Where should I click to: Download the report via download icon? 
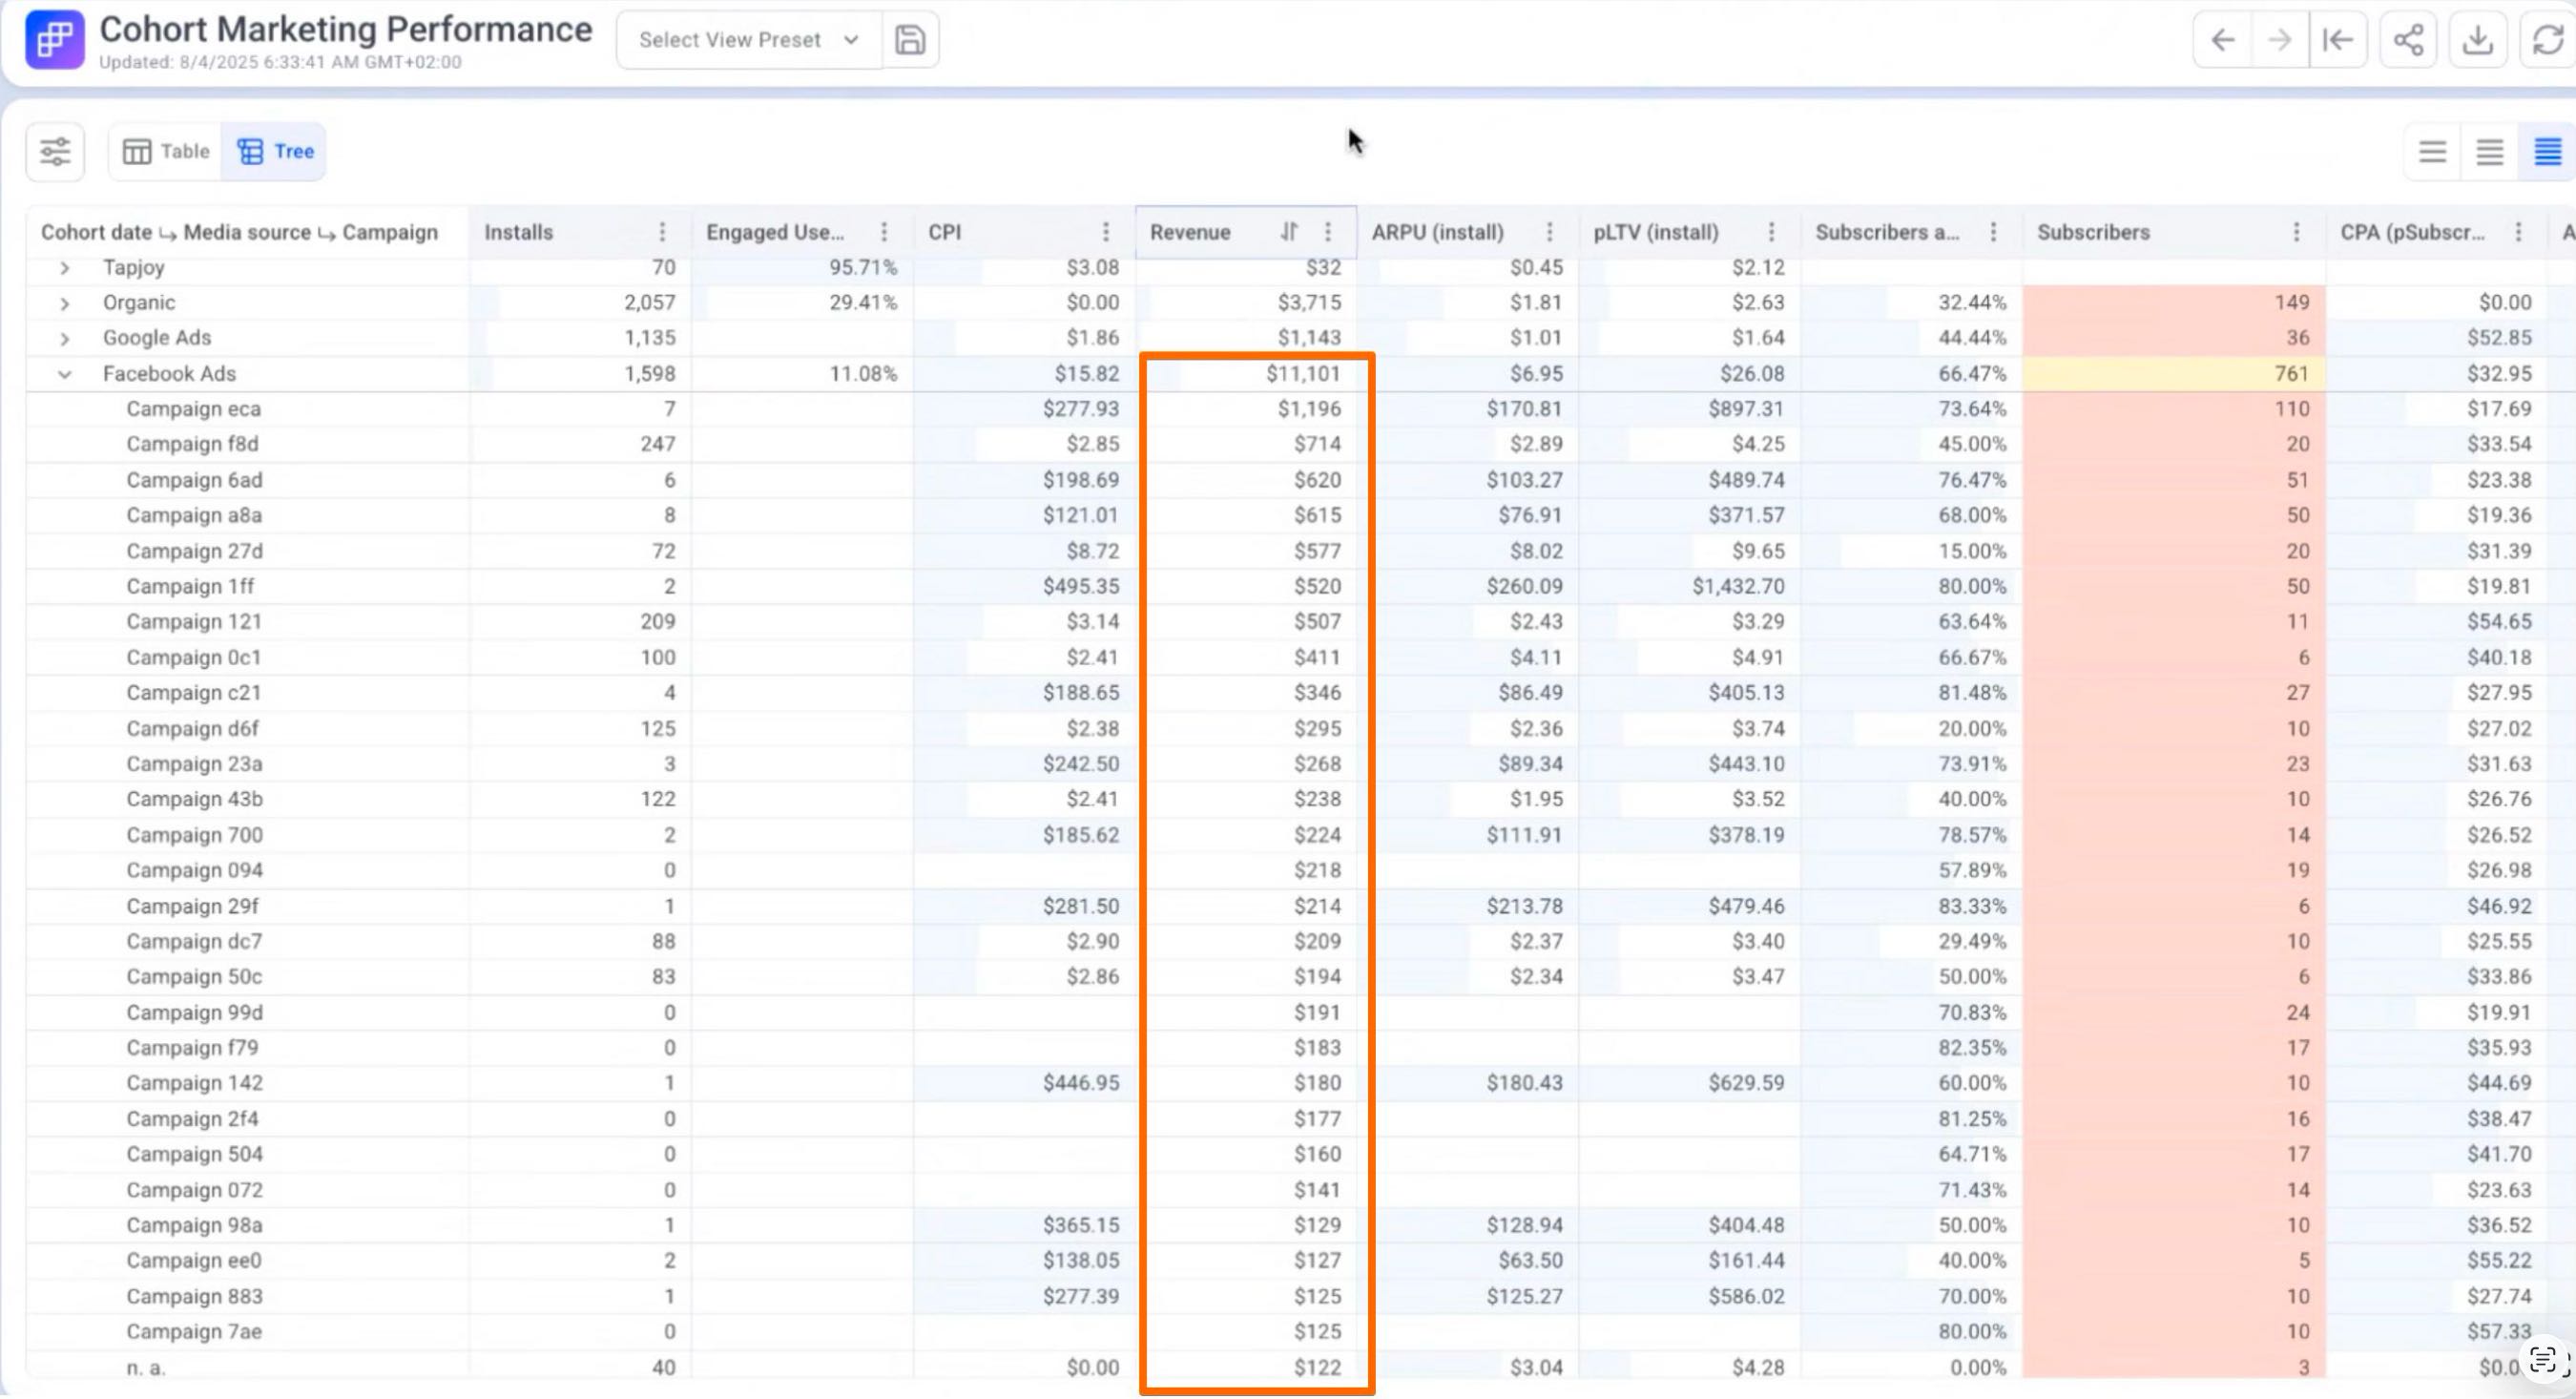(x=2477, y=40)
